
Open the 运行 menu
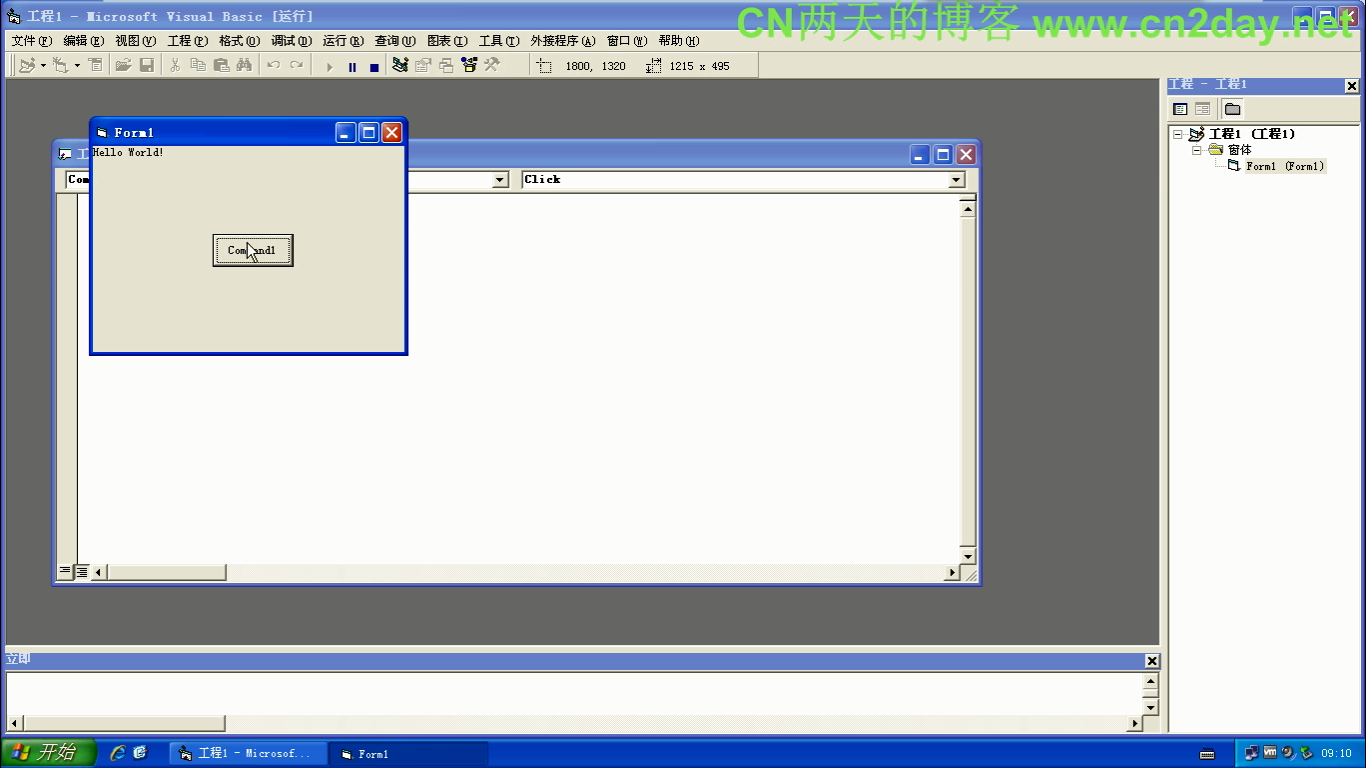tap(343, 41)
